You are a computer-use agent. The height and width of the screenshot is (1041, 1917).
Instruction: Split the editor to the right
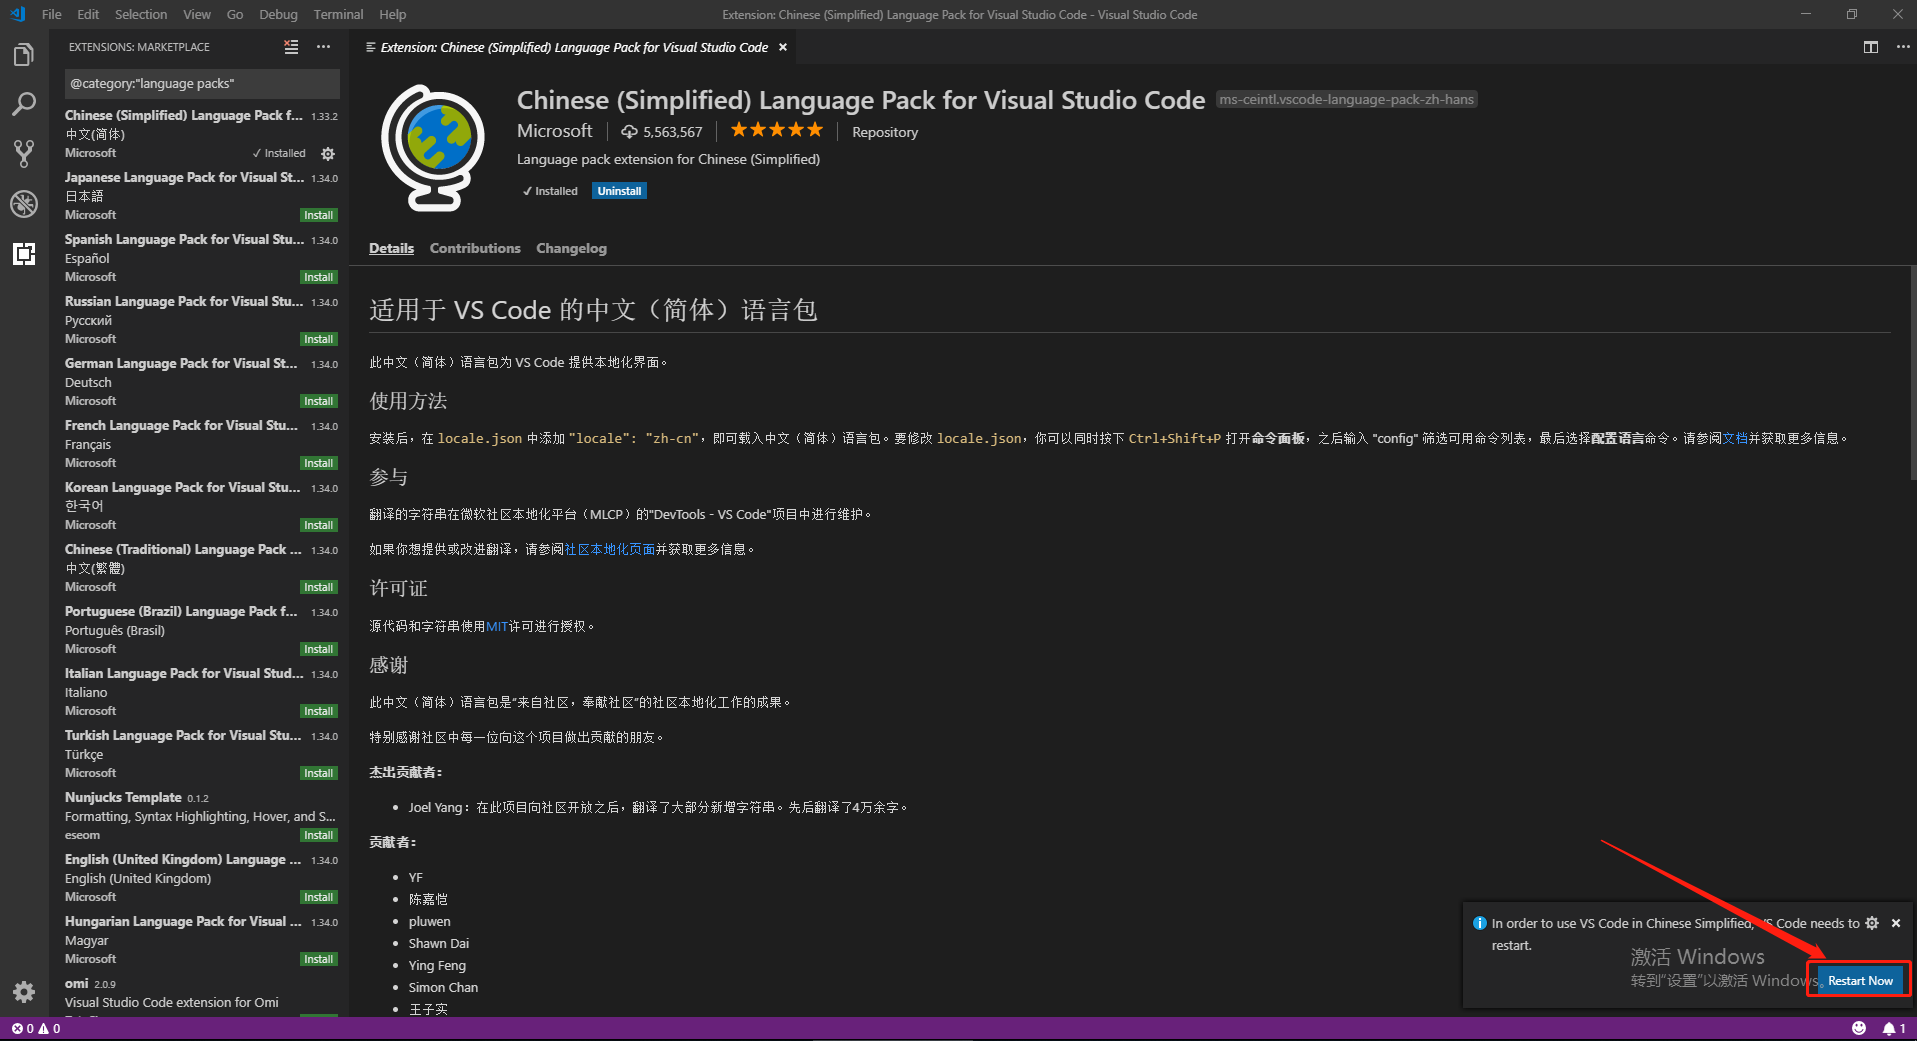[x=1871, y=47]
